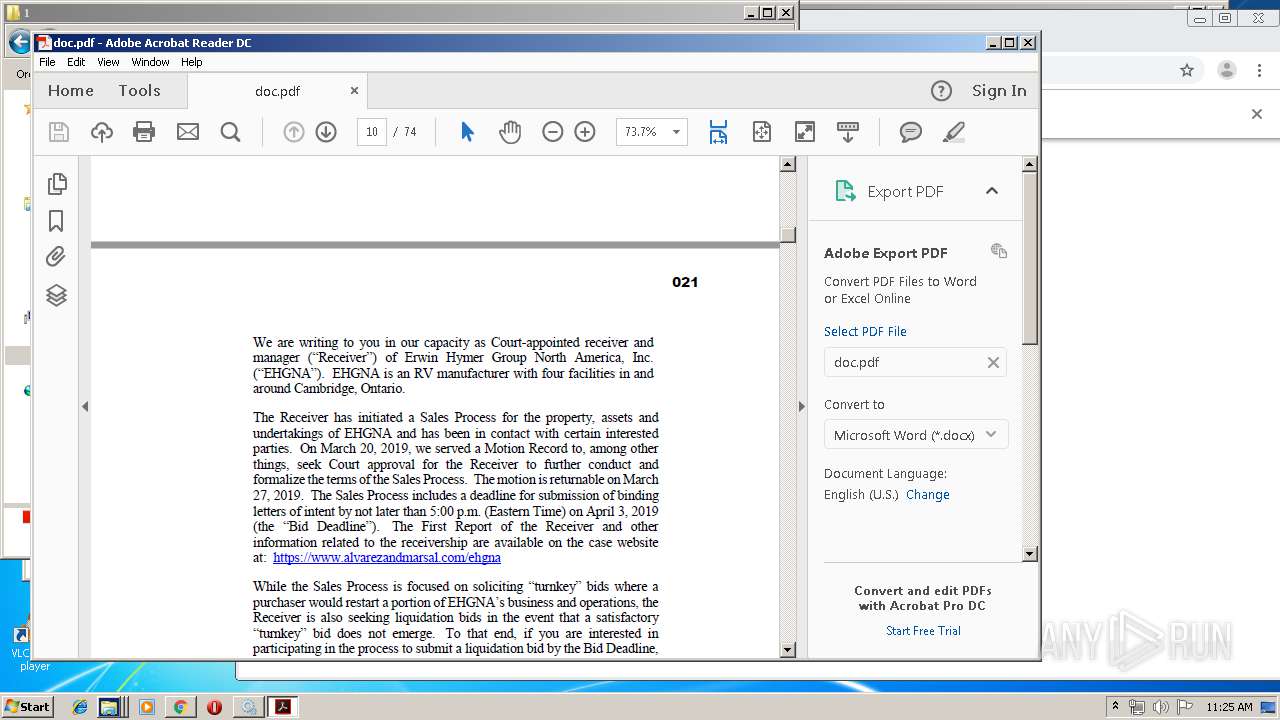Click the page number input field

tap(372, 132)
